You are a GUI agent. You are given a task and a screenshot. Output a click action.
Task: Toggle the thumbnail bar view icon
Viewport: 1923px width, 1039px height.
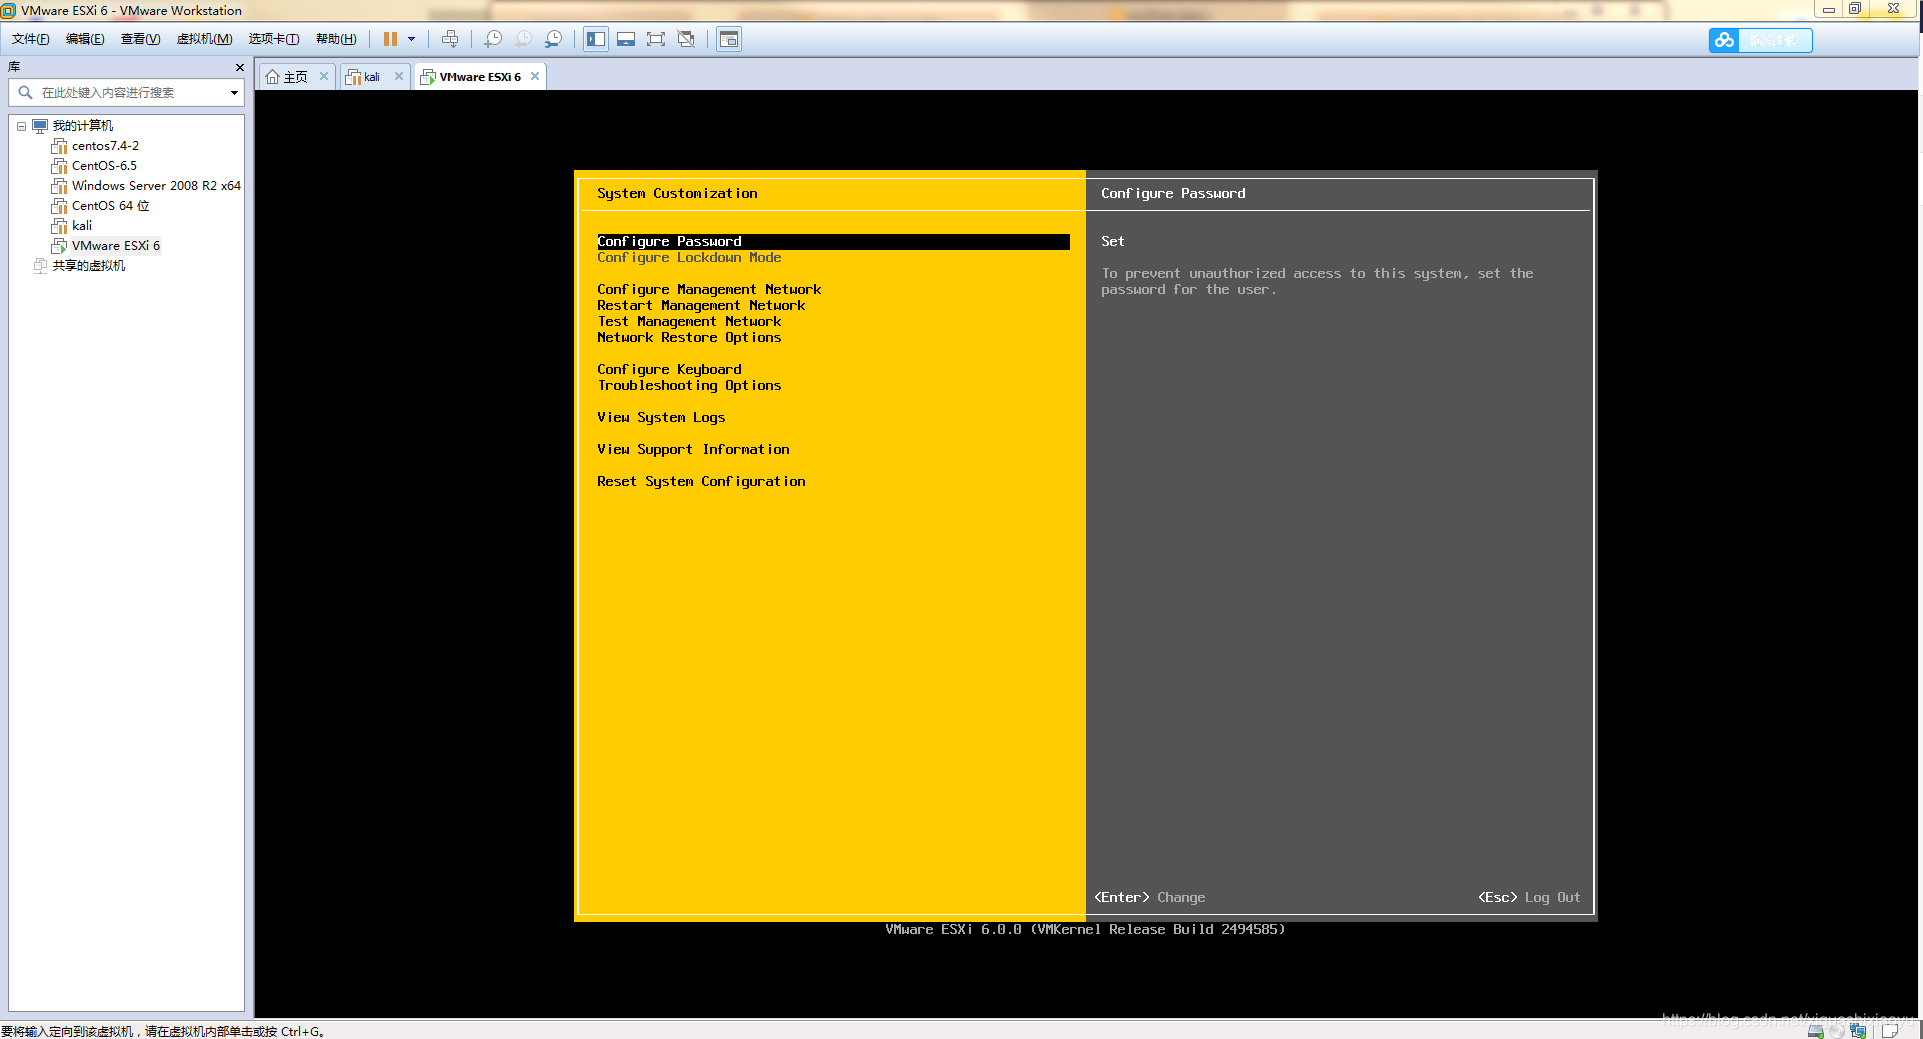626,39
